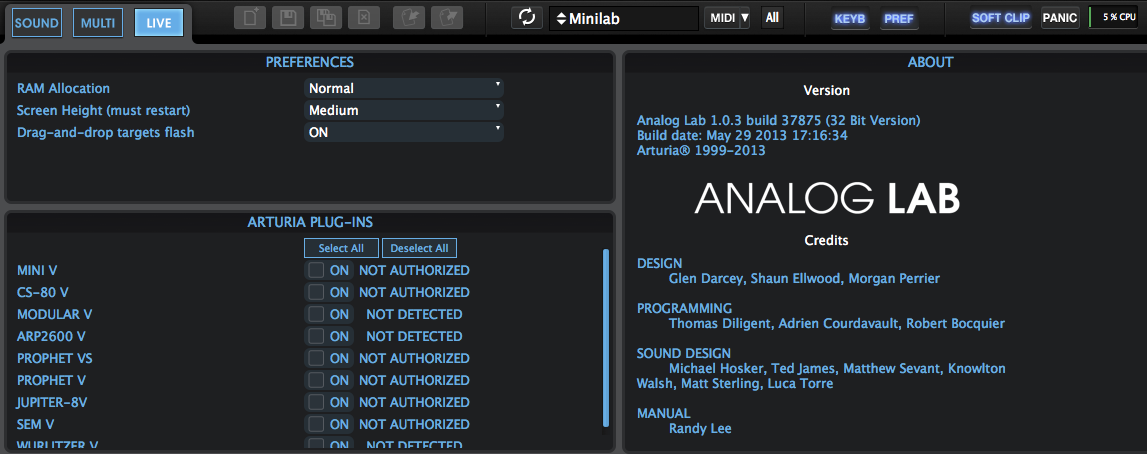The width and height of the screenshot is (1147, 454).
Task: Click NOT AUTHORIZED status beside MINI V
Action: click(414, 270)
